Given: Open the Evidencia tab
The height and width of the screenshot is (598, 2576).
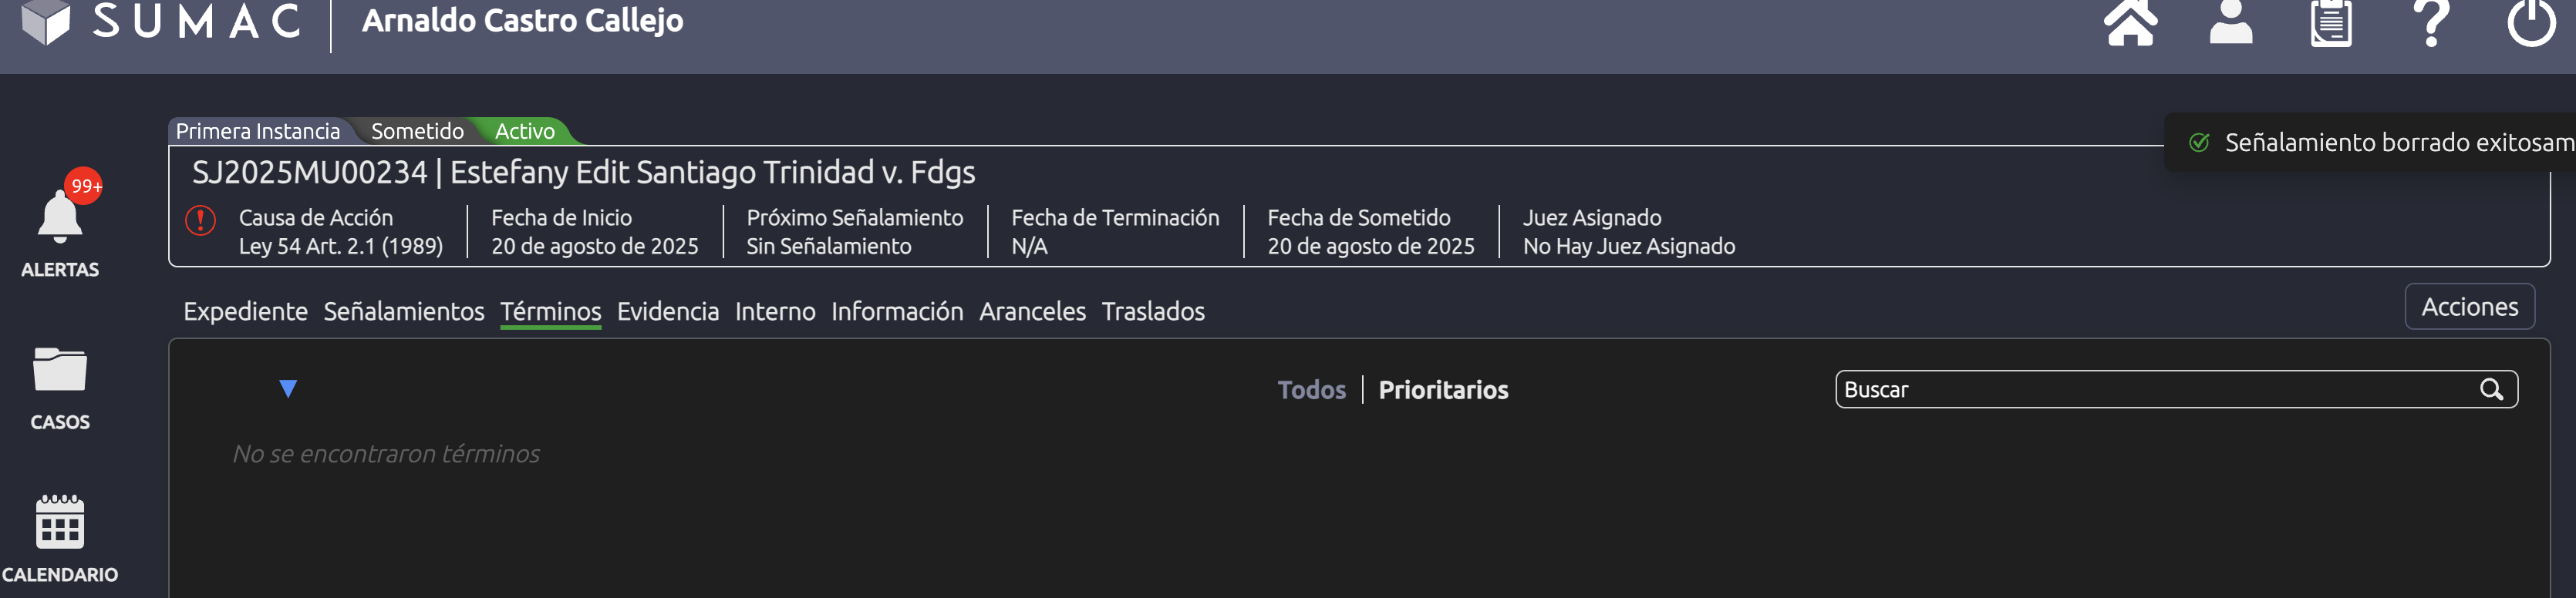Looking at the screenshot, I should (668, 311).
